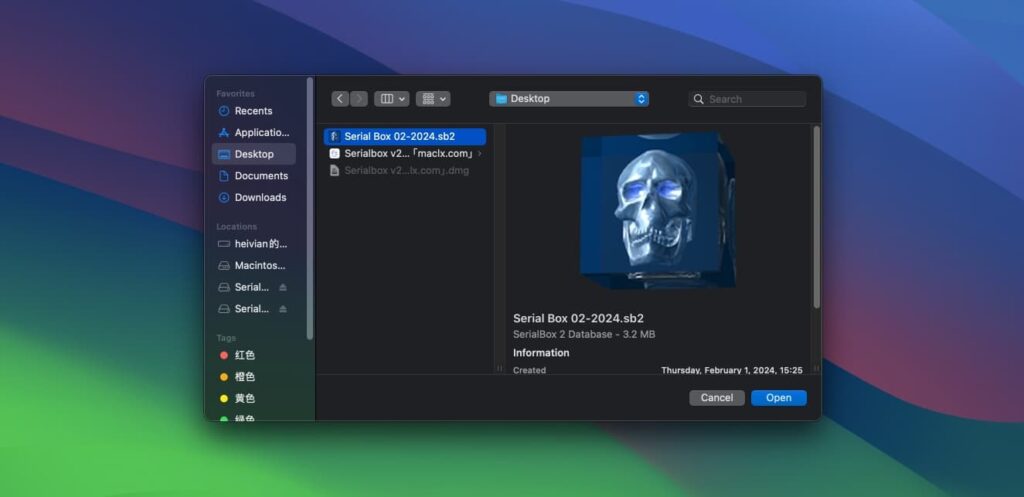Click the Documents page icon
Image resolution: width=1024 pixels, height=497 pixels.
[224, 176]
